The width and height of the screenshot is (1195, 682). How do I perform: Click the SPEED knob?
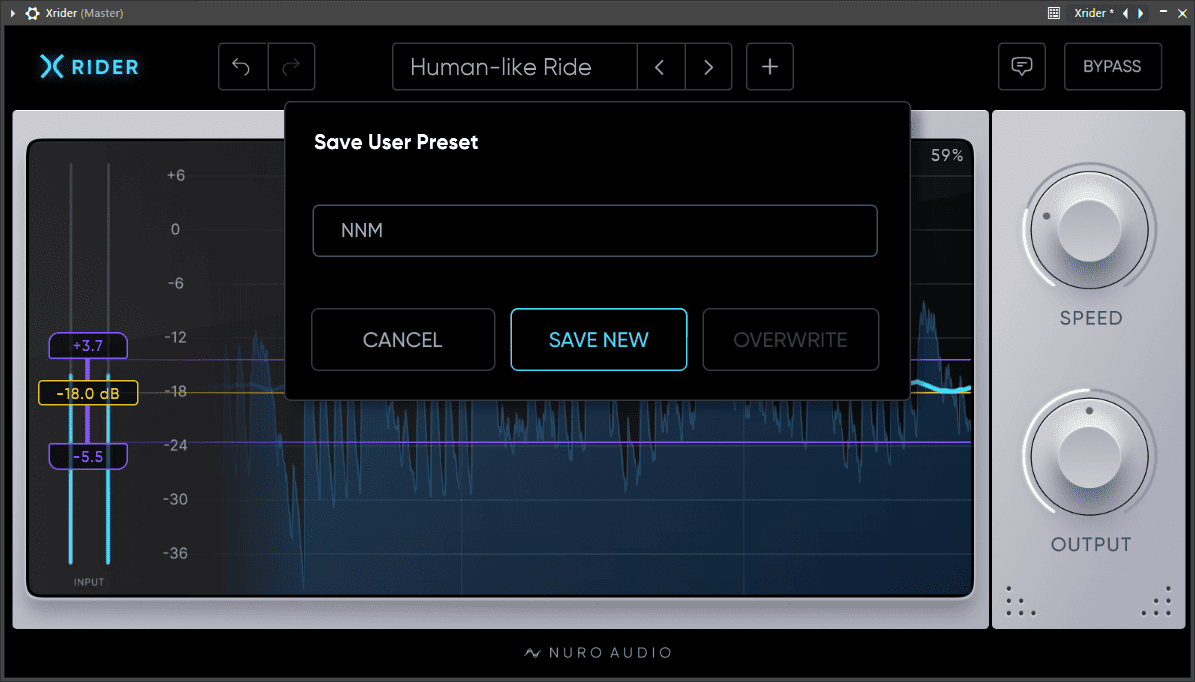click(x=1090, y=229)
